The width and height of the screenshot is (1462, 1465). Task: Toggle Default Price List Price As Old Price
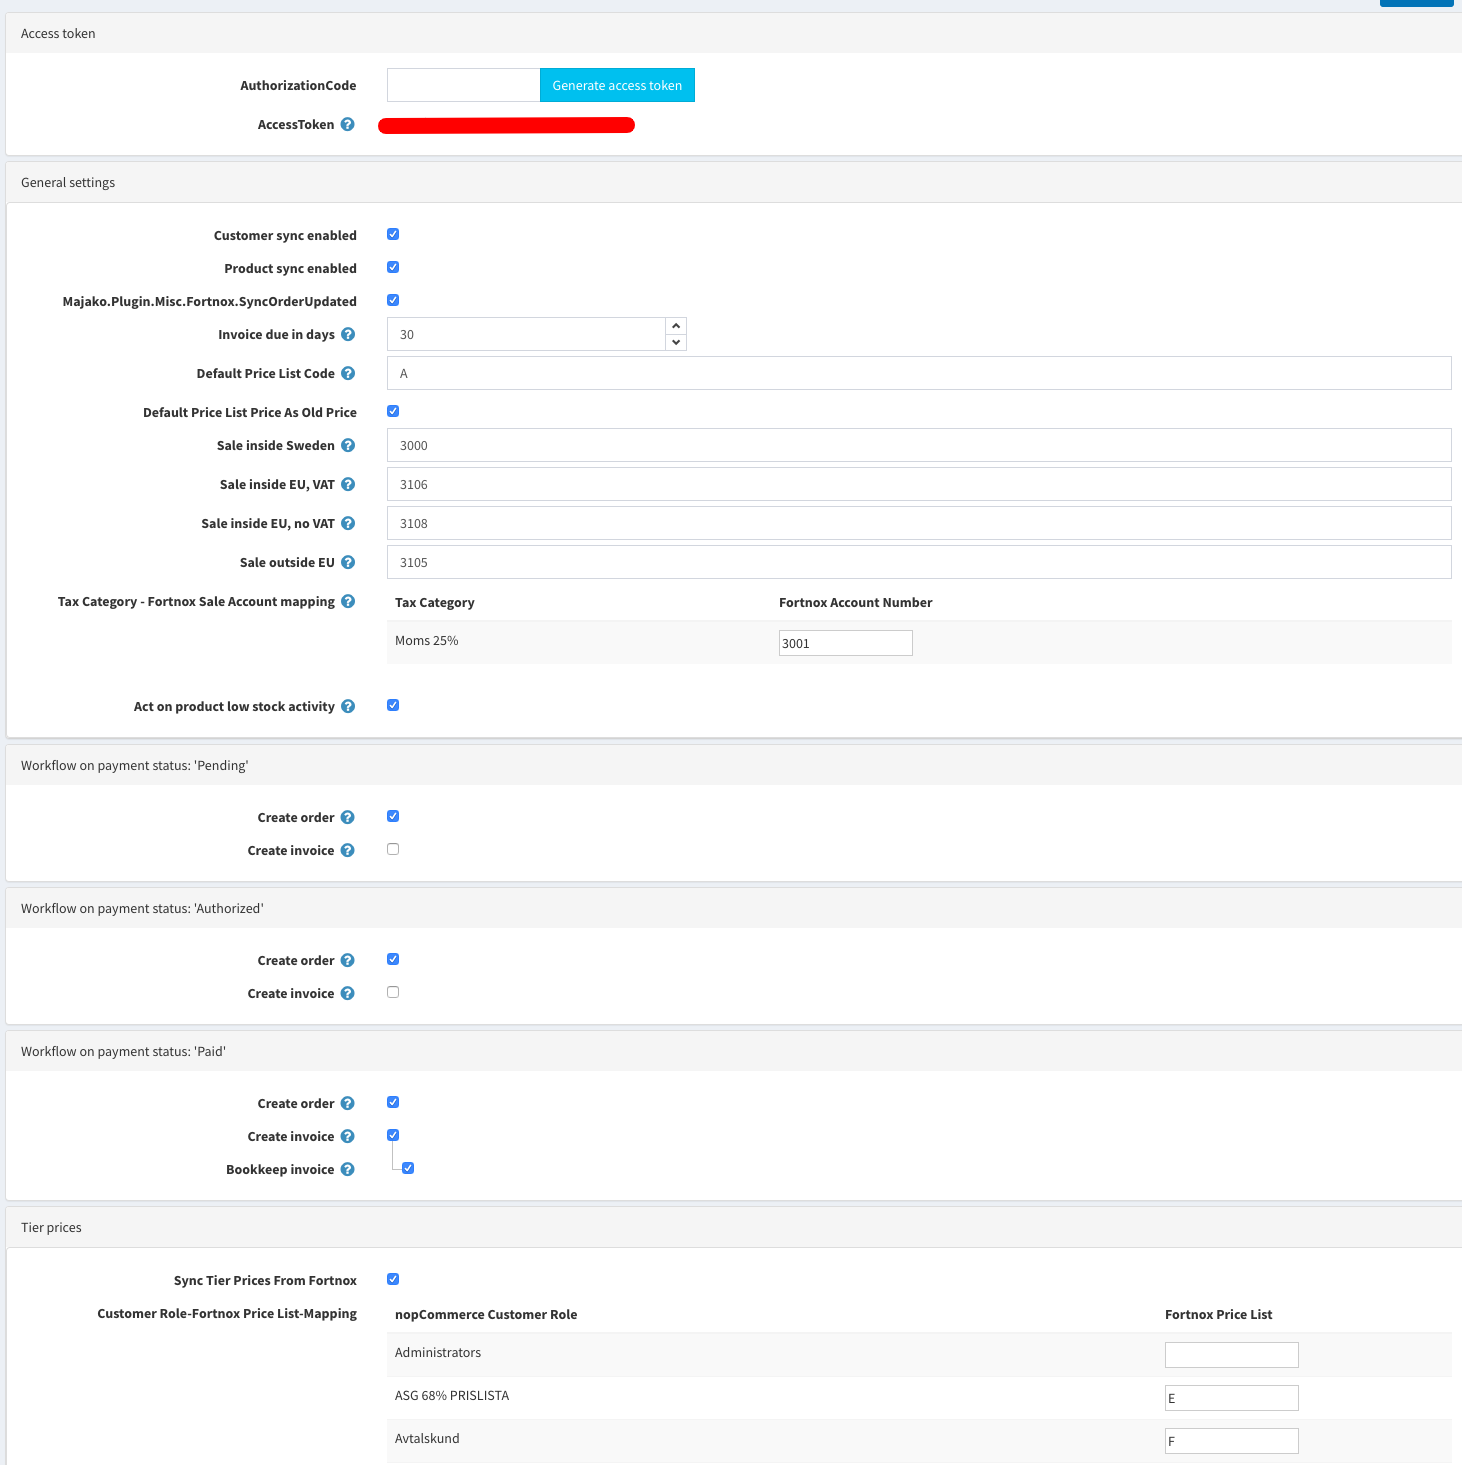393,411
